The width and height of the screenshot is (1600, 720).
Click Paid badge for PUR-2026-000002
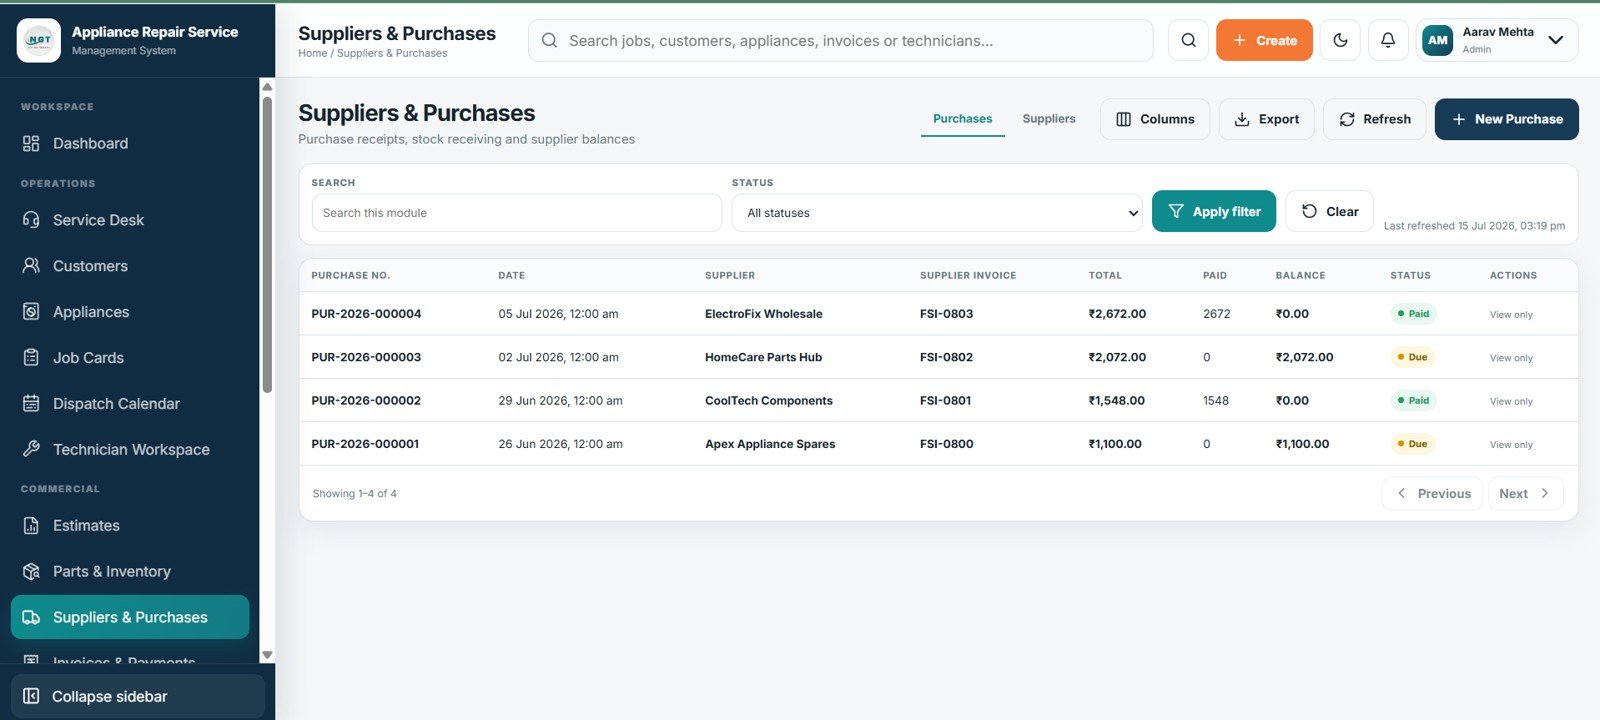tap(1413, 401)
